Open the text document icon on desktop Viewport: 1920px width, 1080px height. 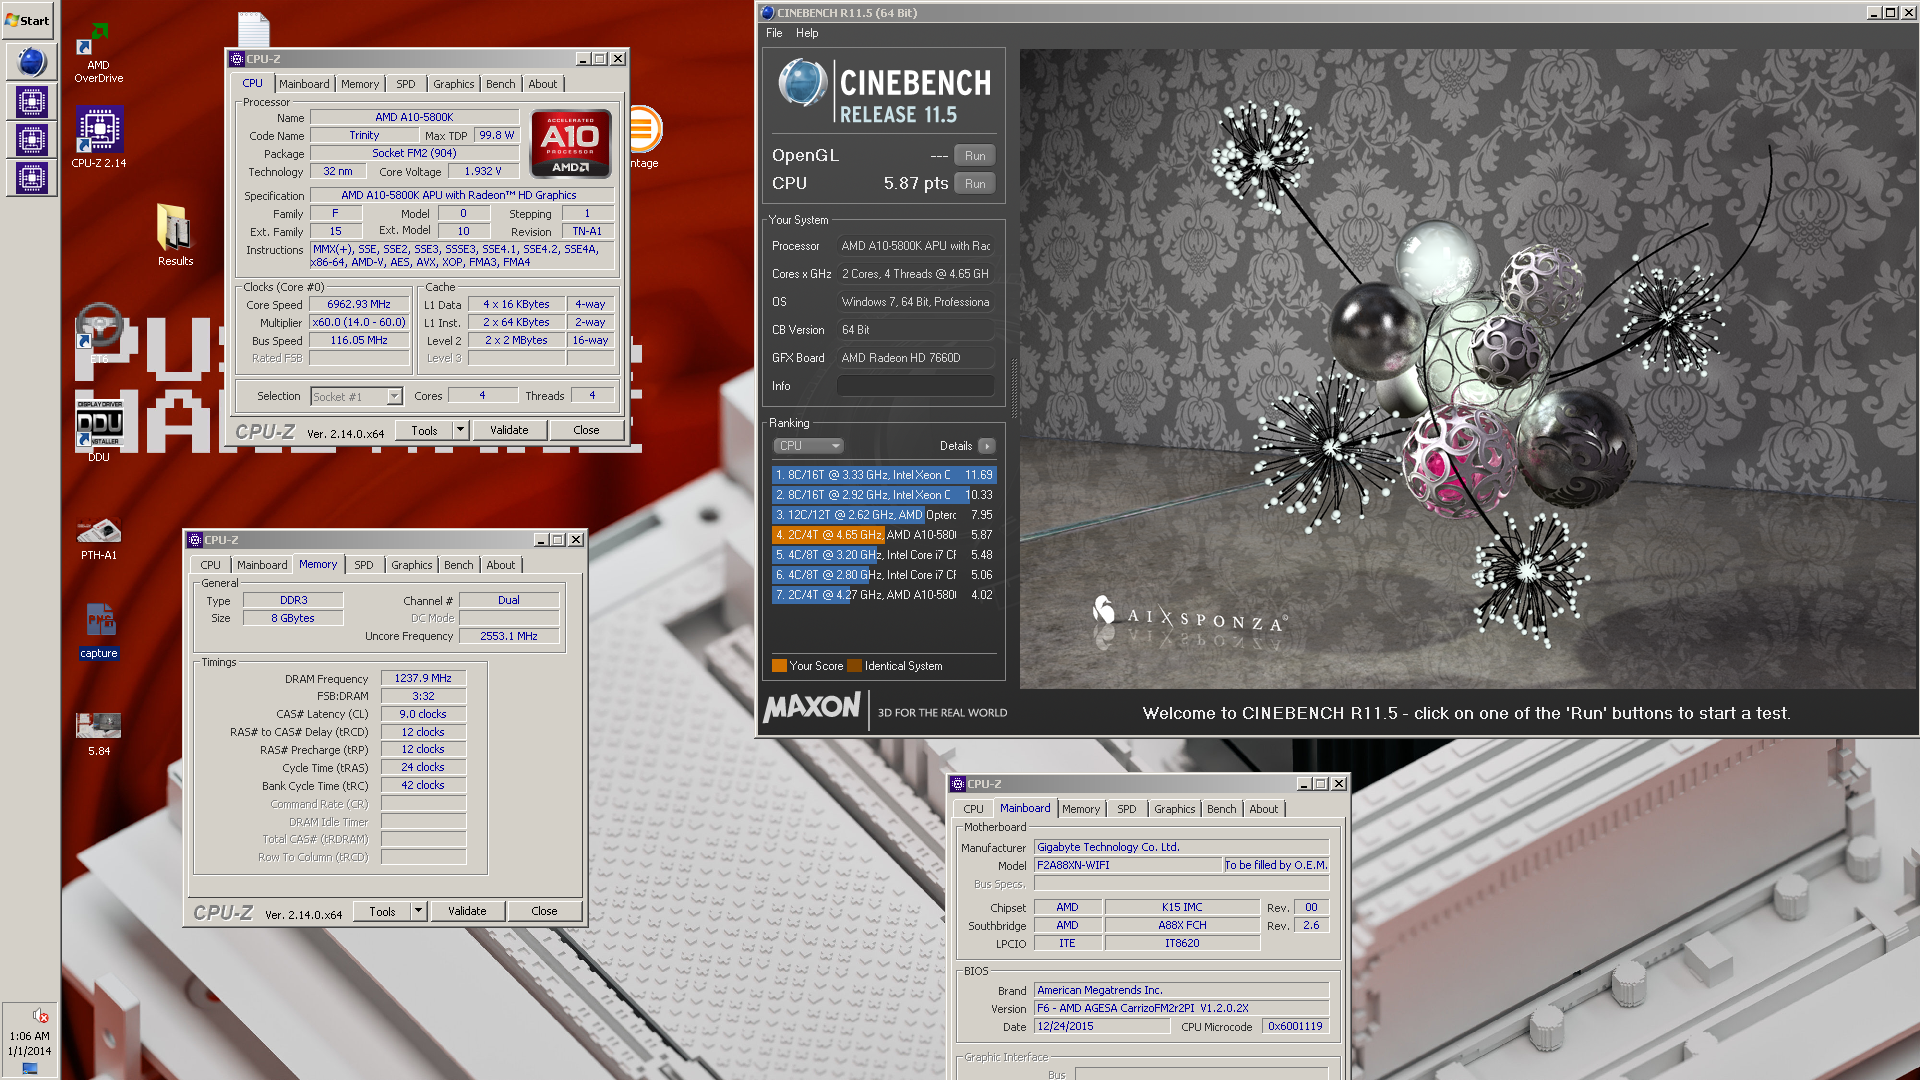pyautogui.click(x=253, y=28)
